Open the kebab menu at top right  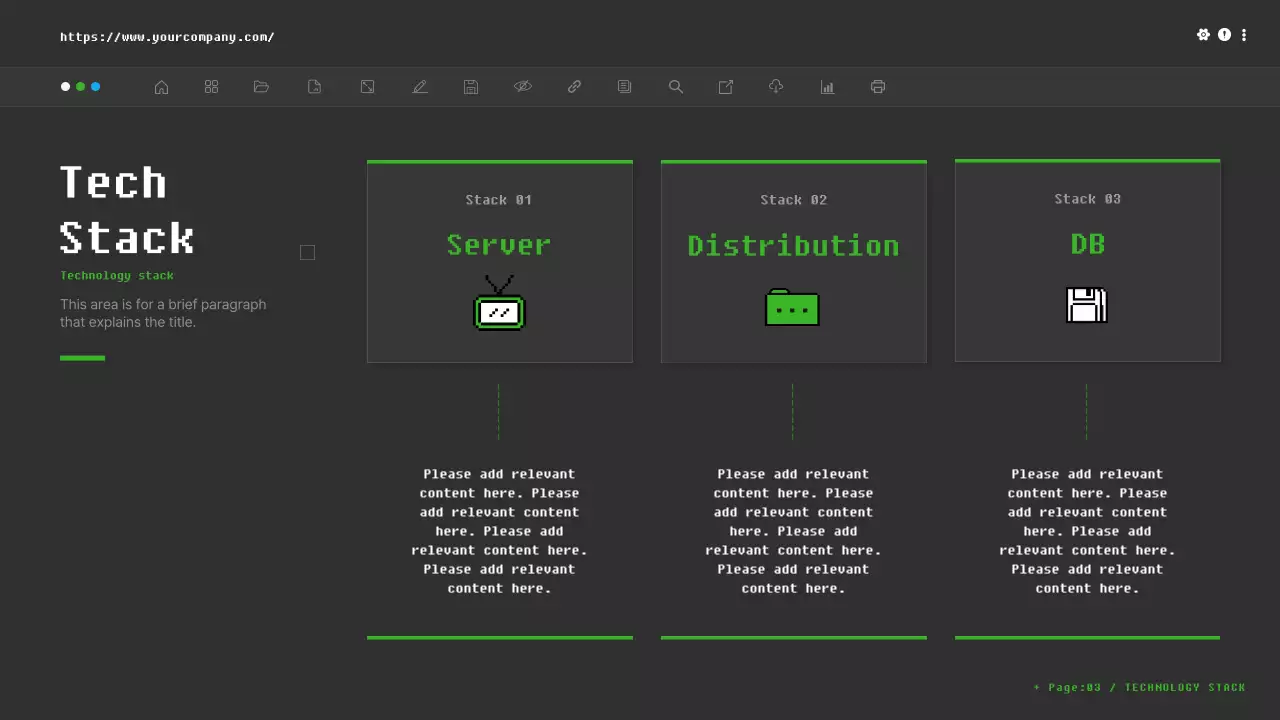(1244, 34)
